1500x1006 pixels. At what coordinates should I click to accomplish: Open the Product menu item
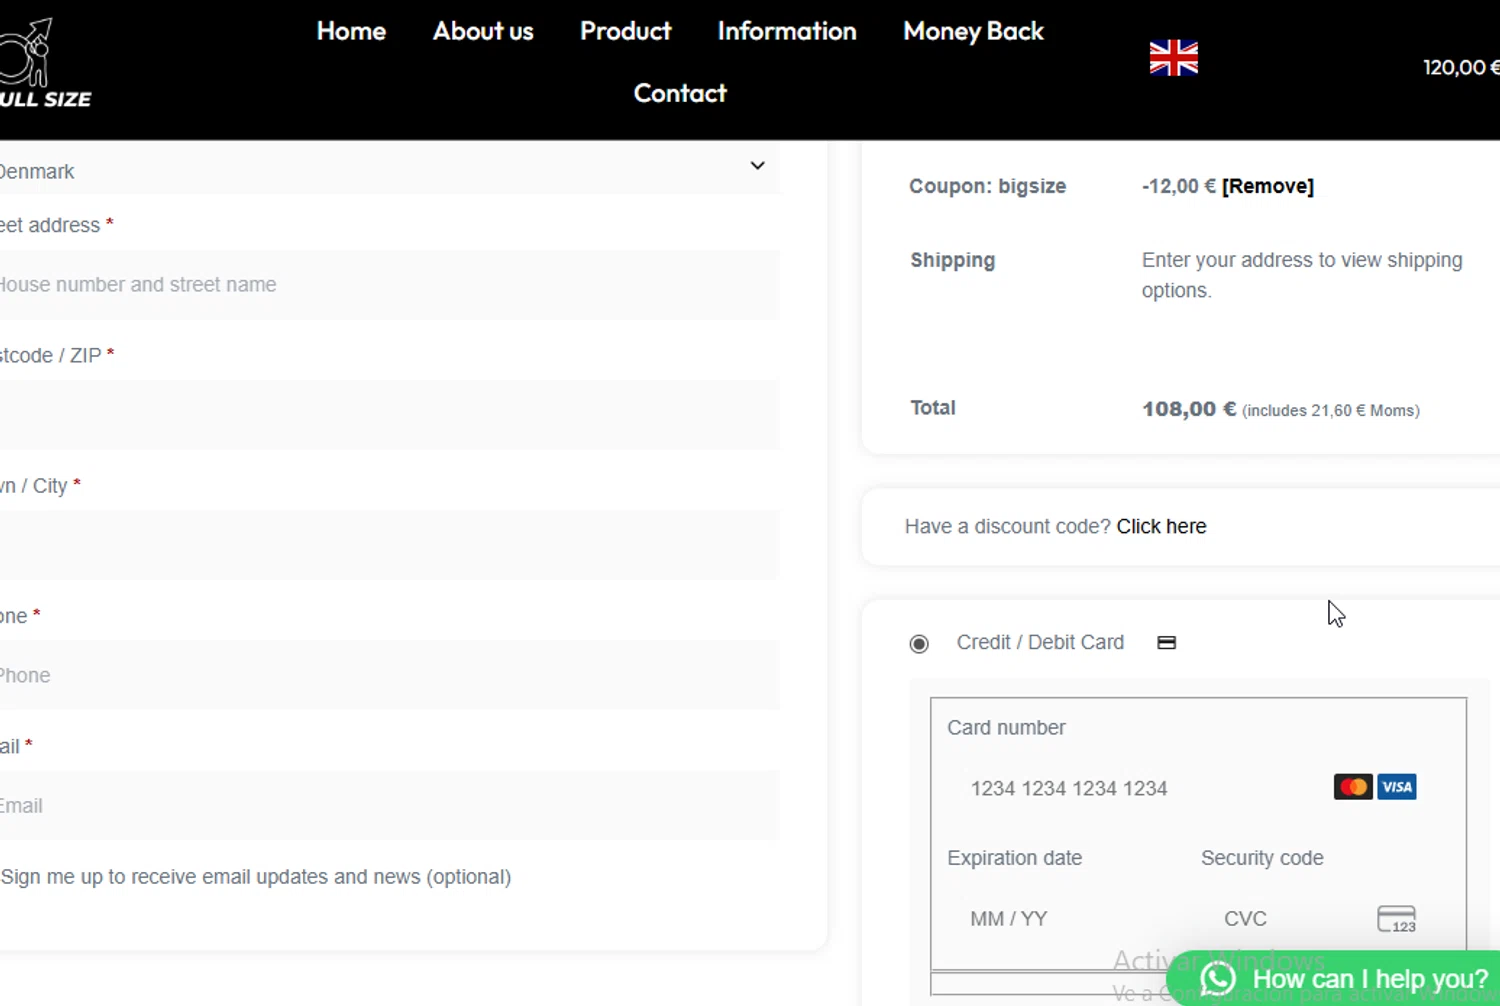pos(626,31)
